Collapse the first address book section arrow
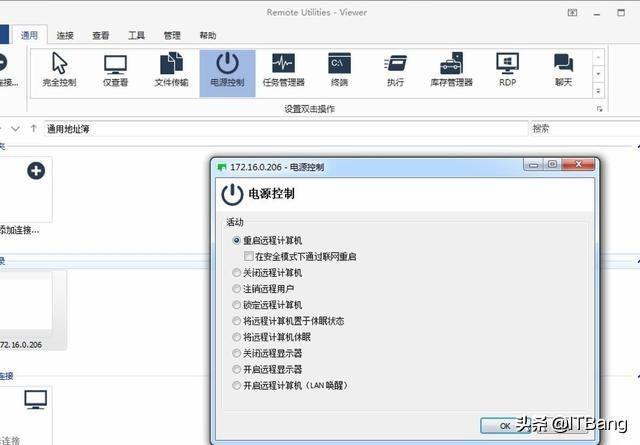 [638, 146]
